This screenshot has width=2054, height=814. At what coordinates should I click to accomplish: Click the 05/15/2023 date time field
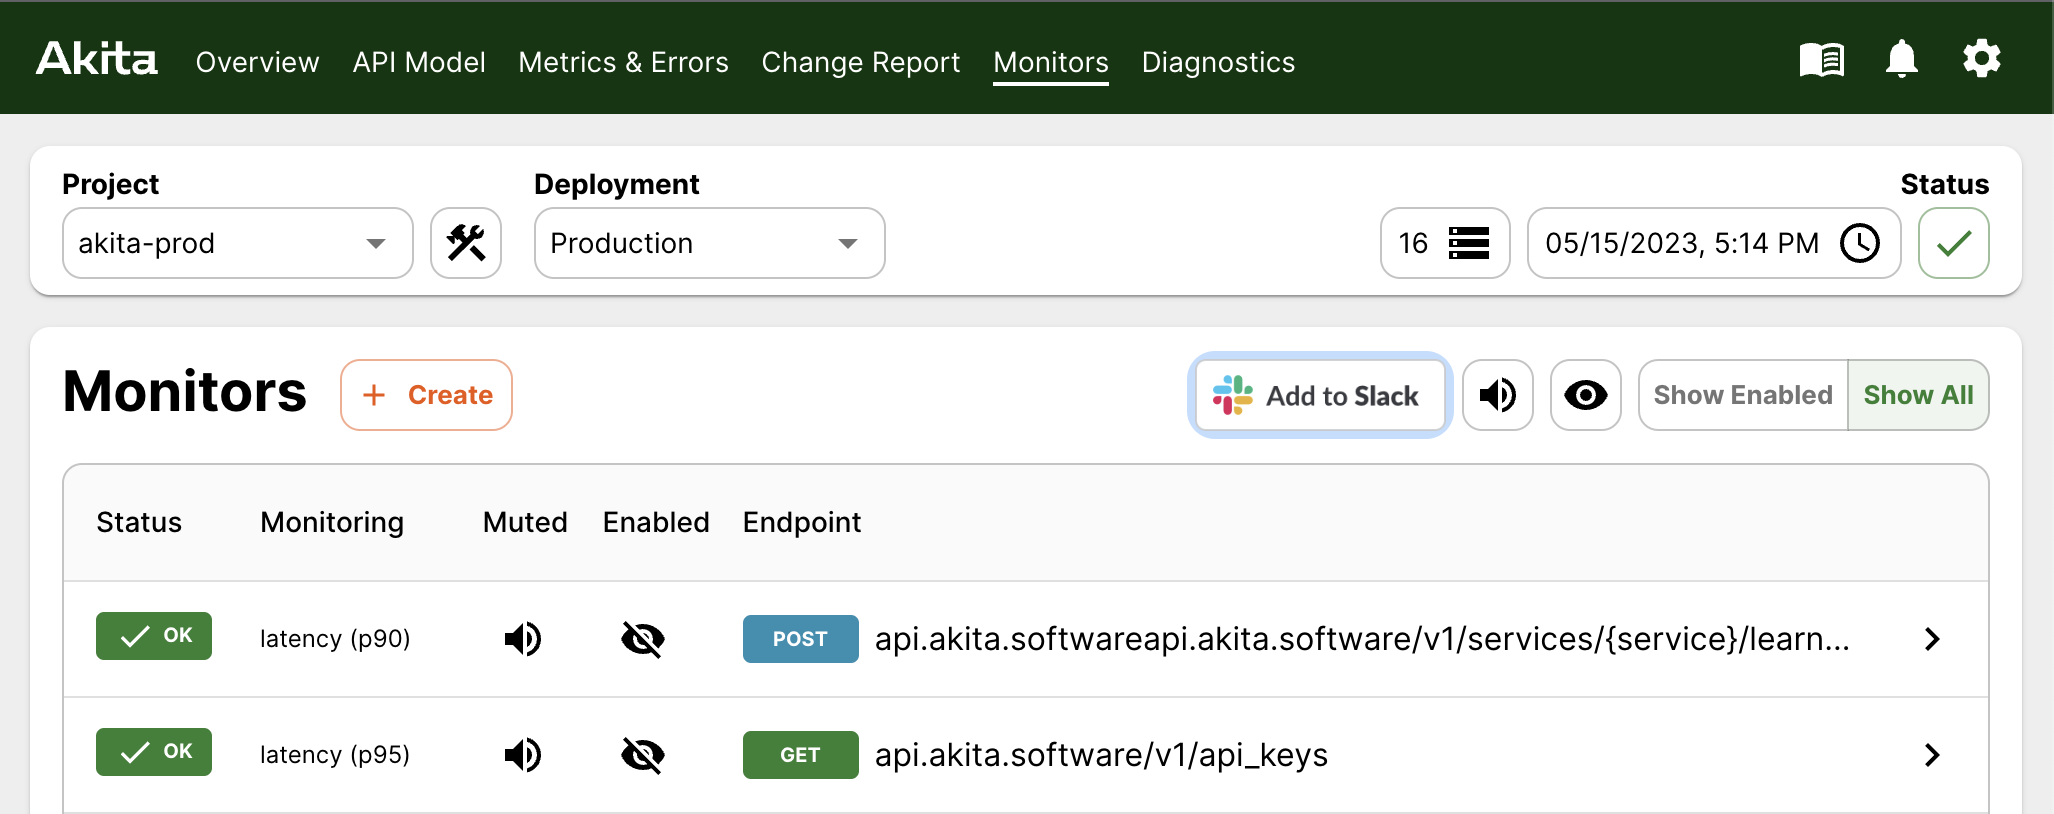pos(1682,243)
